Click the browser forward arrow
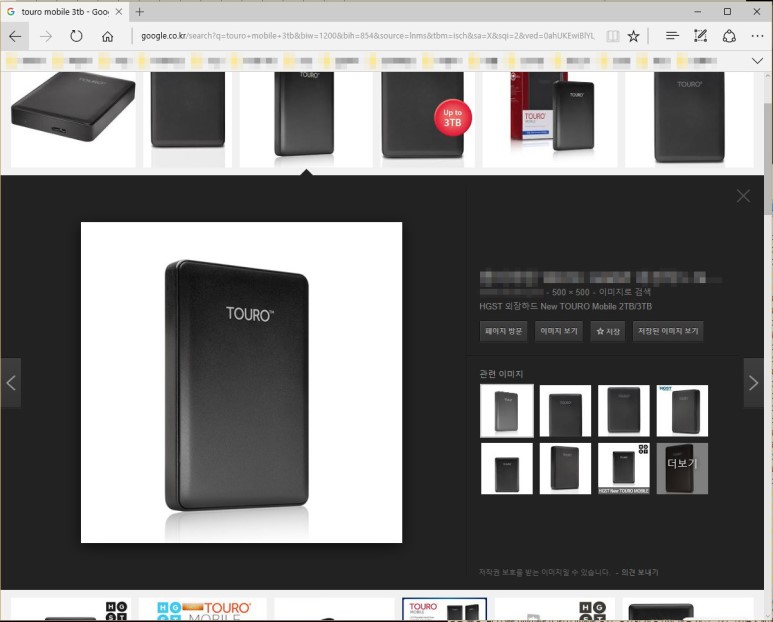The height and width of the screenshot is (622, 773). click(x=45, y=36)
